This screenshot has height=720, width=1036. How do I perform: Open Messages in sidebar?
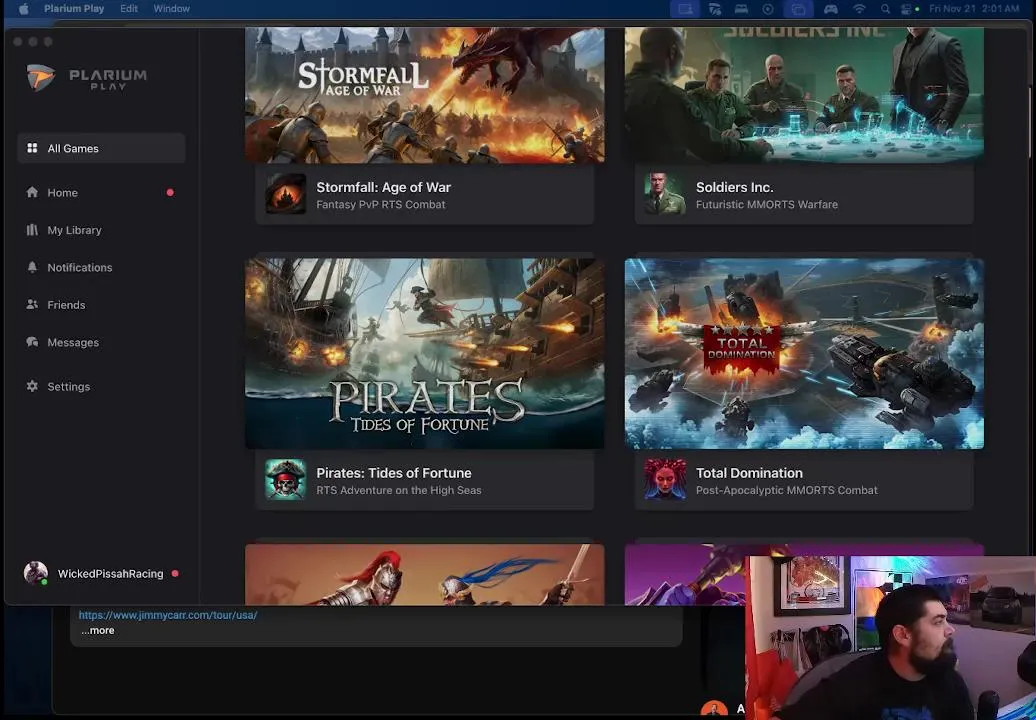tap(101, 342)
